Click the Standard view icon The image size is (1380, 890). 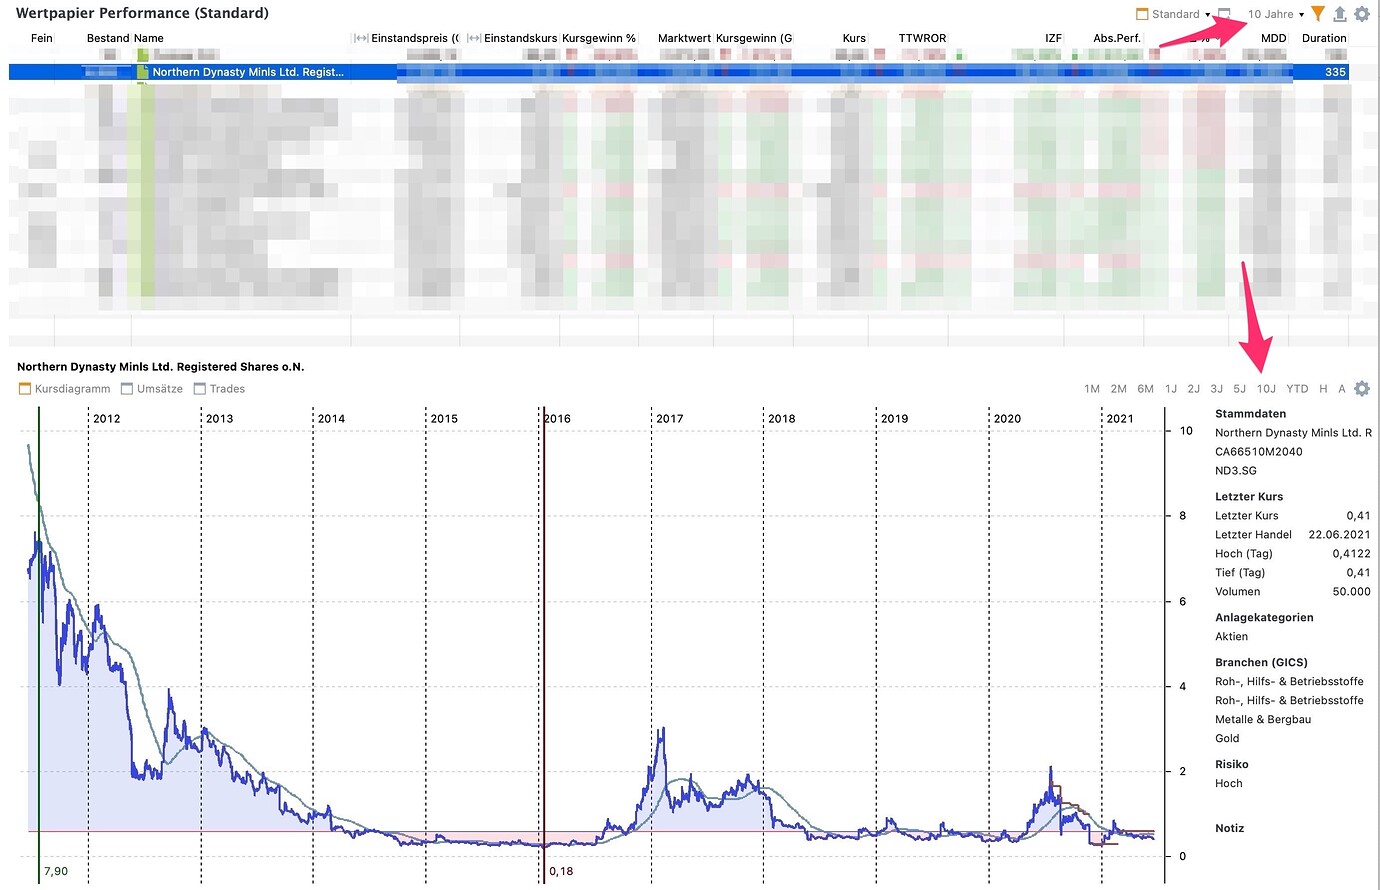(x=1143, y=14)
